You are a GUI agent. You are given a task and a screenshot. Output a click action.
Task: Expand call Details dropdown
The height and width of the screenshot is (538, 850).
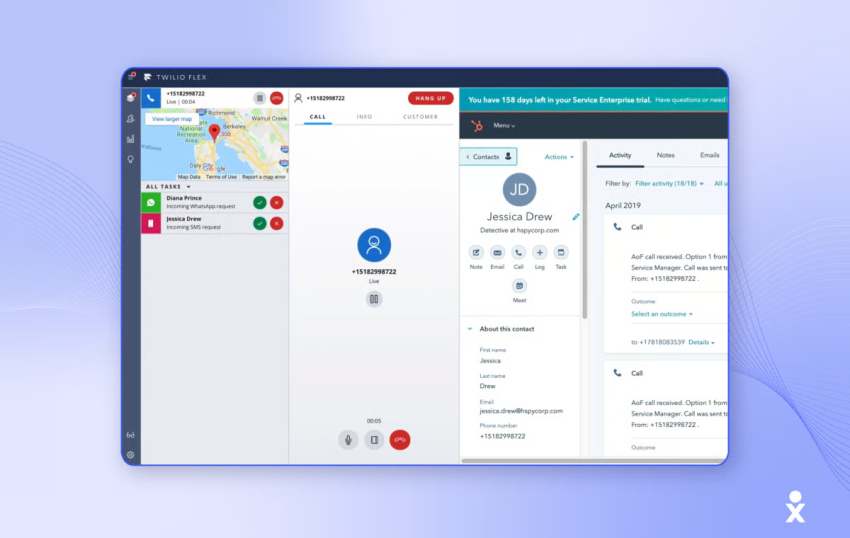701,342
